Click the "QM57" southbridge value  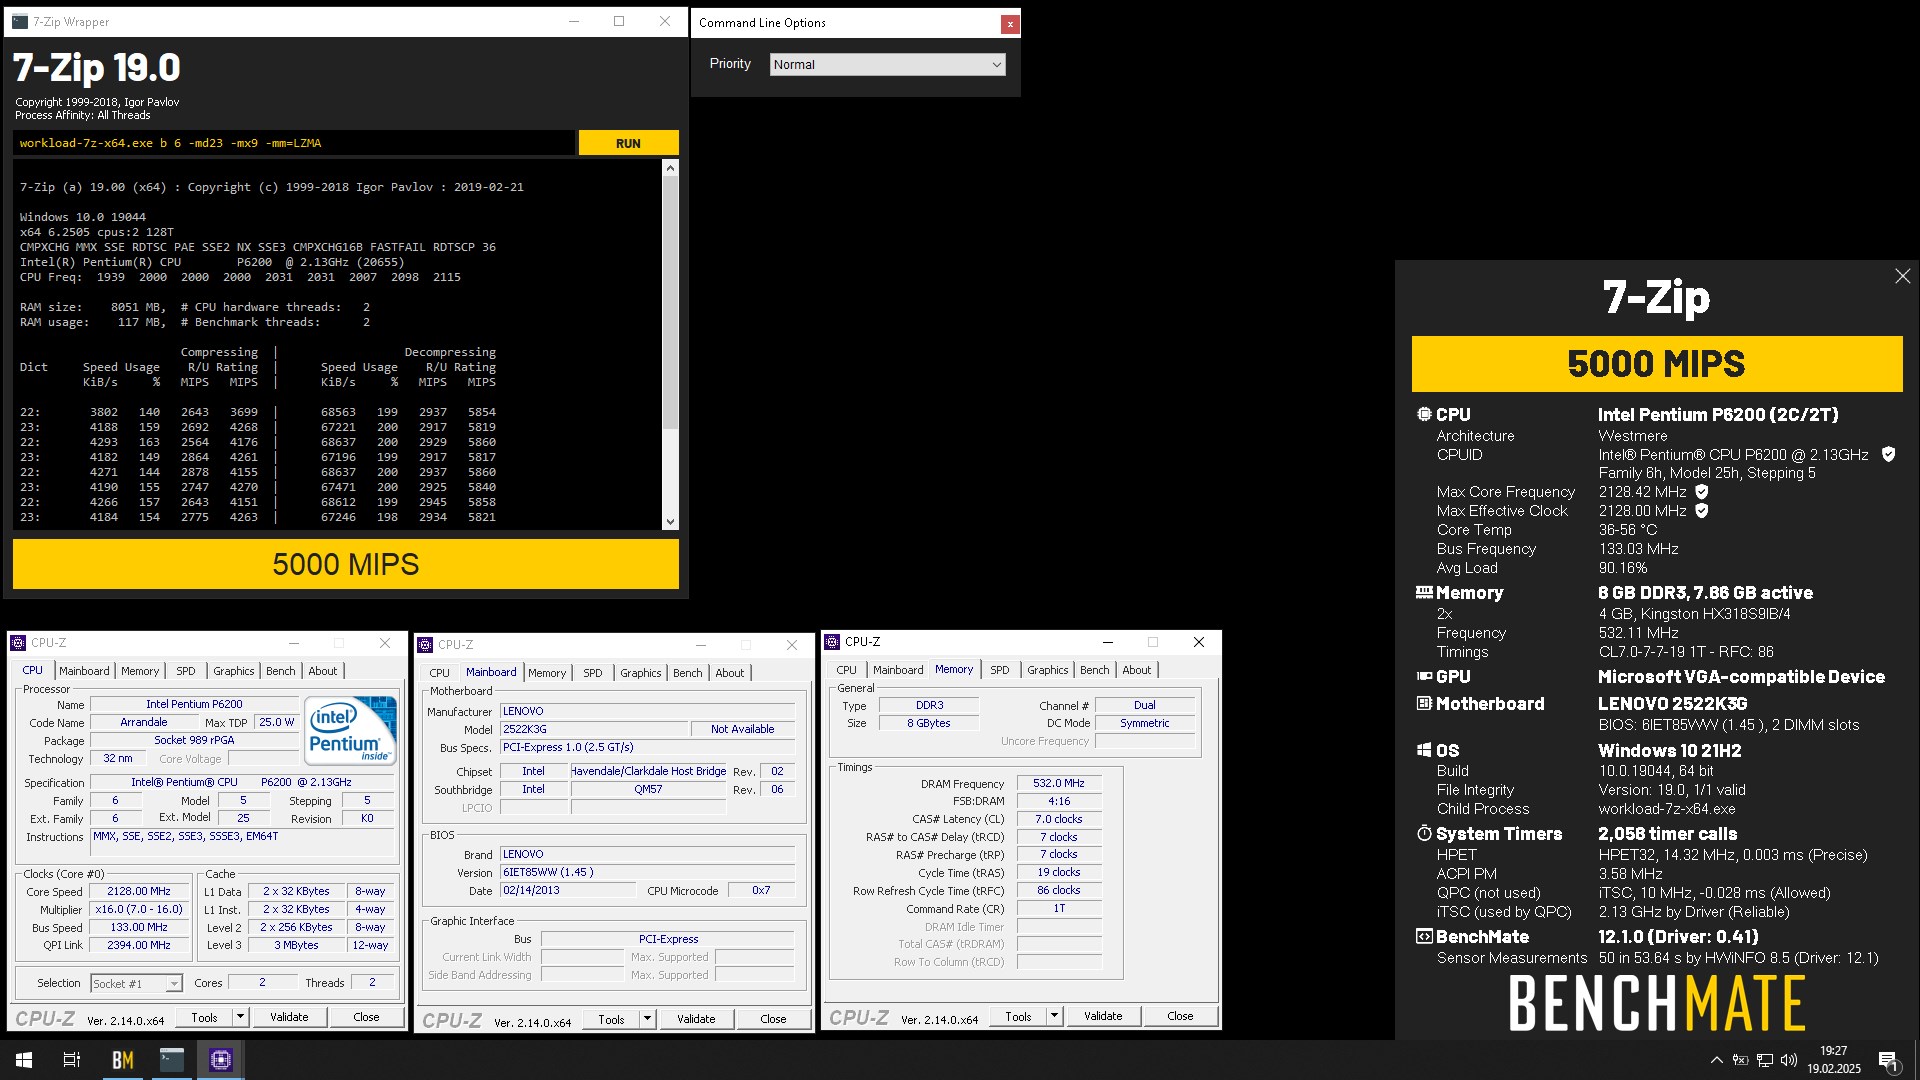point(648,789)
